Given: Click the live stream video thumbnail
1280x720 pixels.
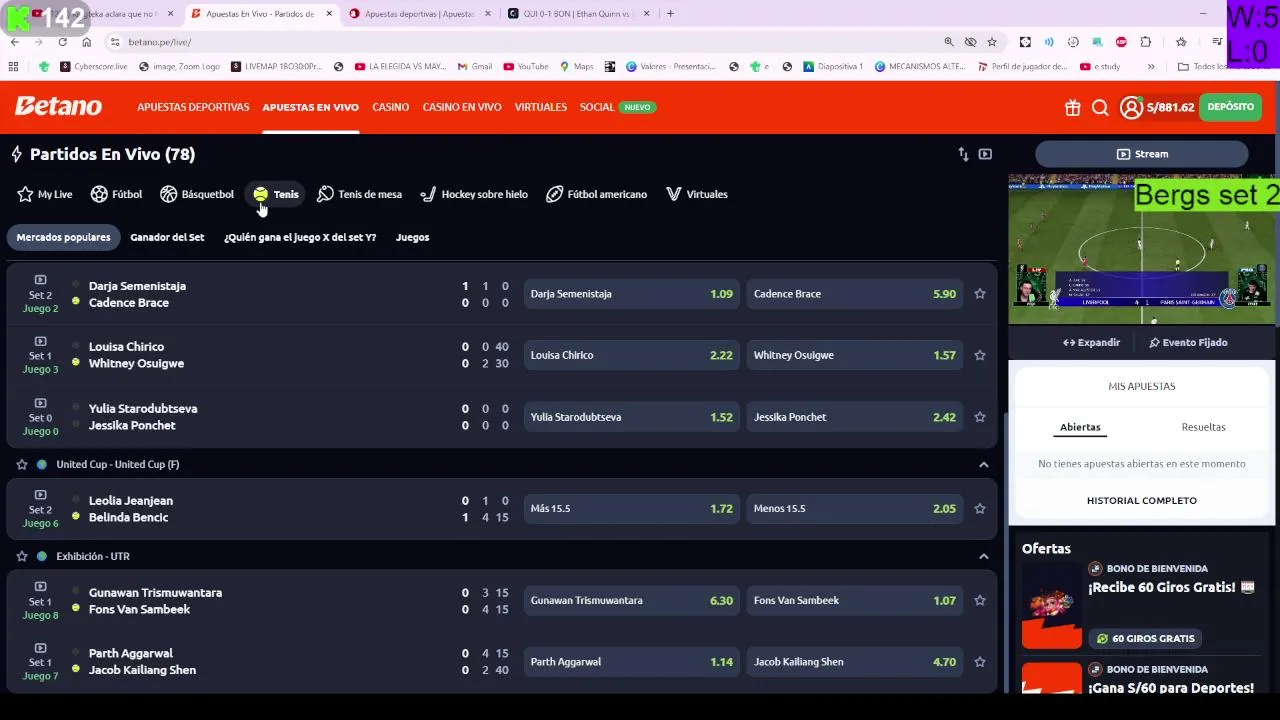Looking at the screenshot, I should tap(1142, 250).
